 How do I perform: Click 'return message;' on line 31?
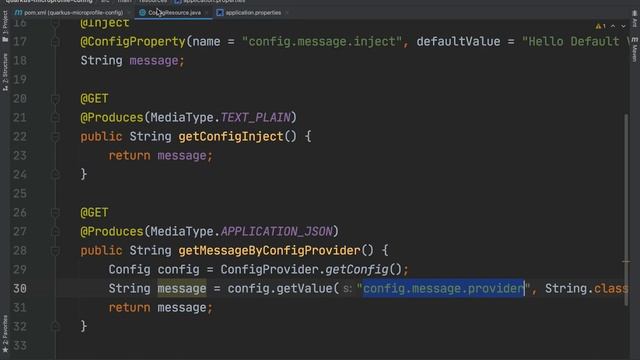tap(160, 307)
